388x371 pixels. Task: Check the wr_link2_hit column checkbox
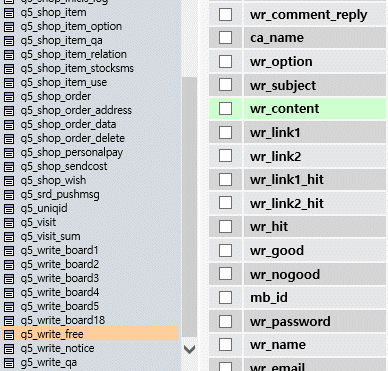[225, 203]
